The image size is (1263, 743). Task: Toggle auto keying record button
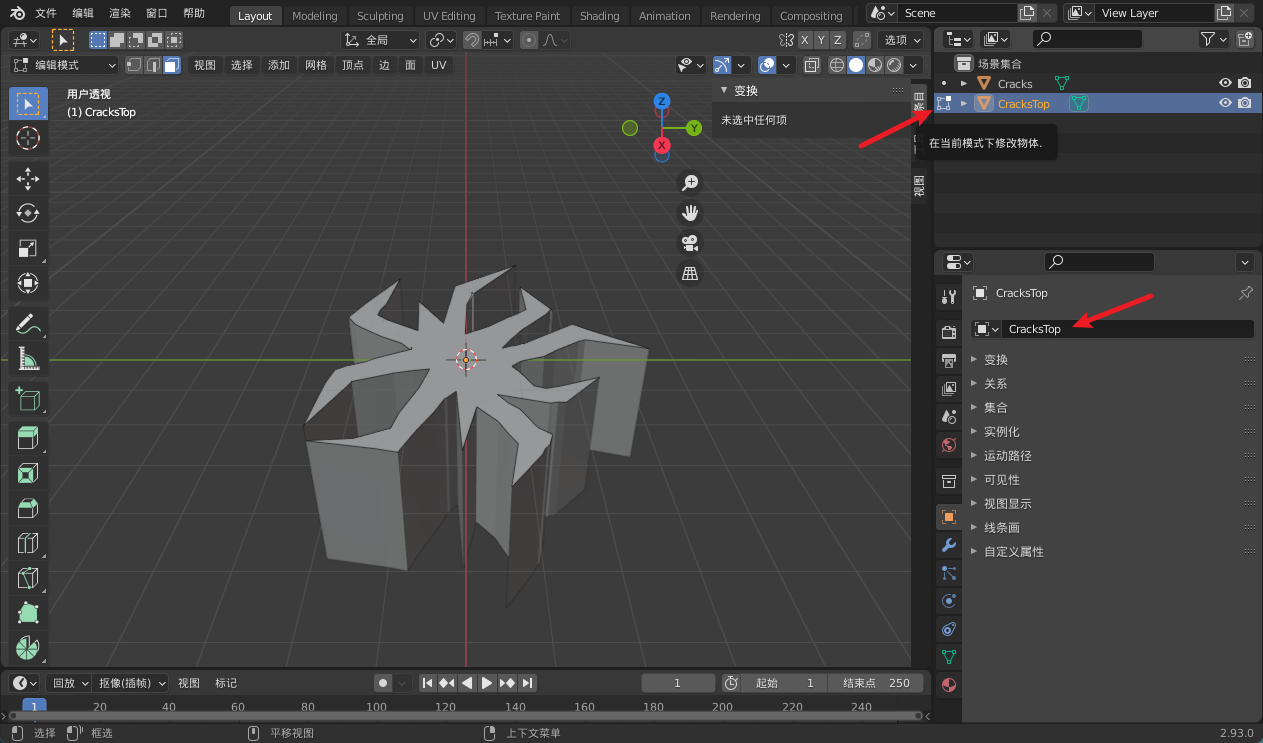383,683
